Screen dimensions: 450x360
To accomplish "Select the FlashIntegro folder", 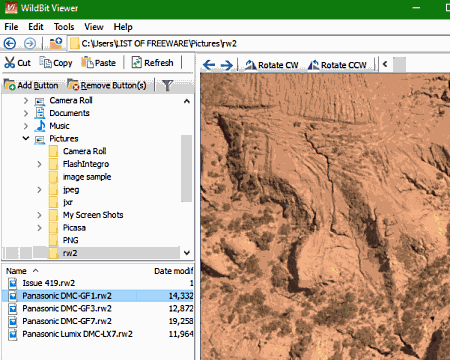I will coord(86,164).
